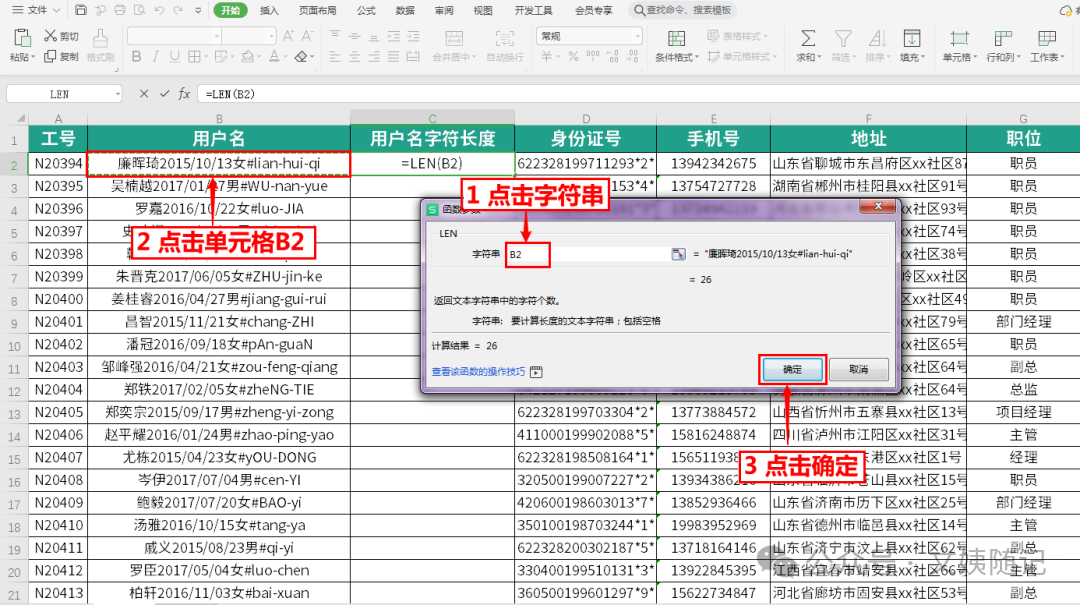Open the font size dropdown
The height and width of the screenshot is (605, 1080).
pyautogui.click(x=271, y=36)
